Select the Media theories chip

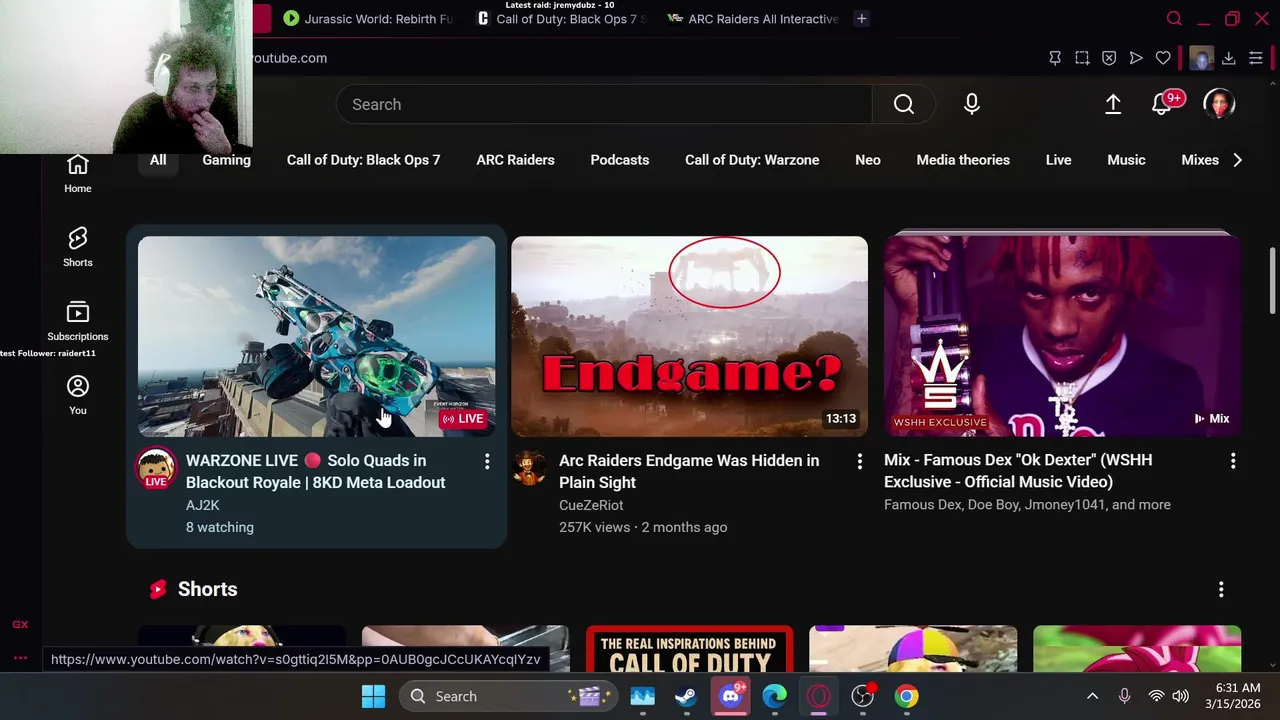[x=963, y=160]
